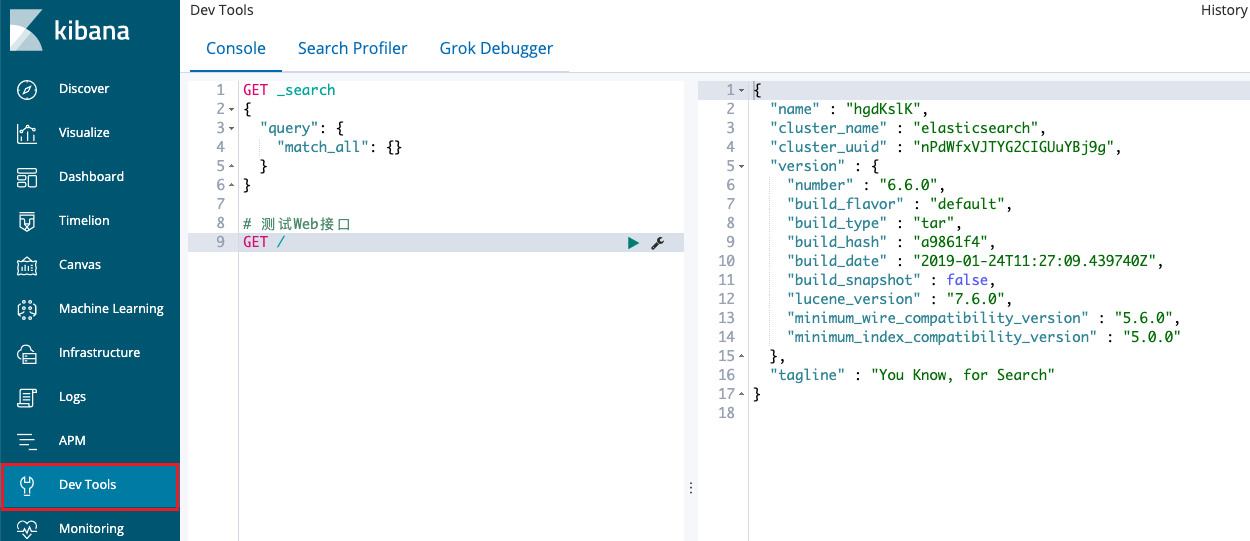Viewport: 1250px width, 541px height.
Task: Click the "a9861f4" build_hash value
Action: point(949,242)
